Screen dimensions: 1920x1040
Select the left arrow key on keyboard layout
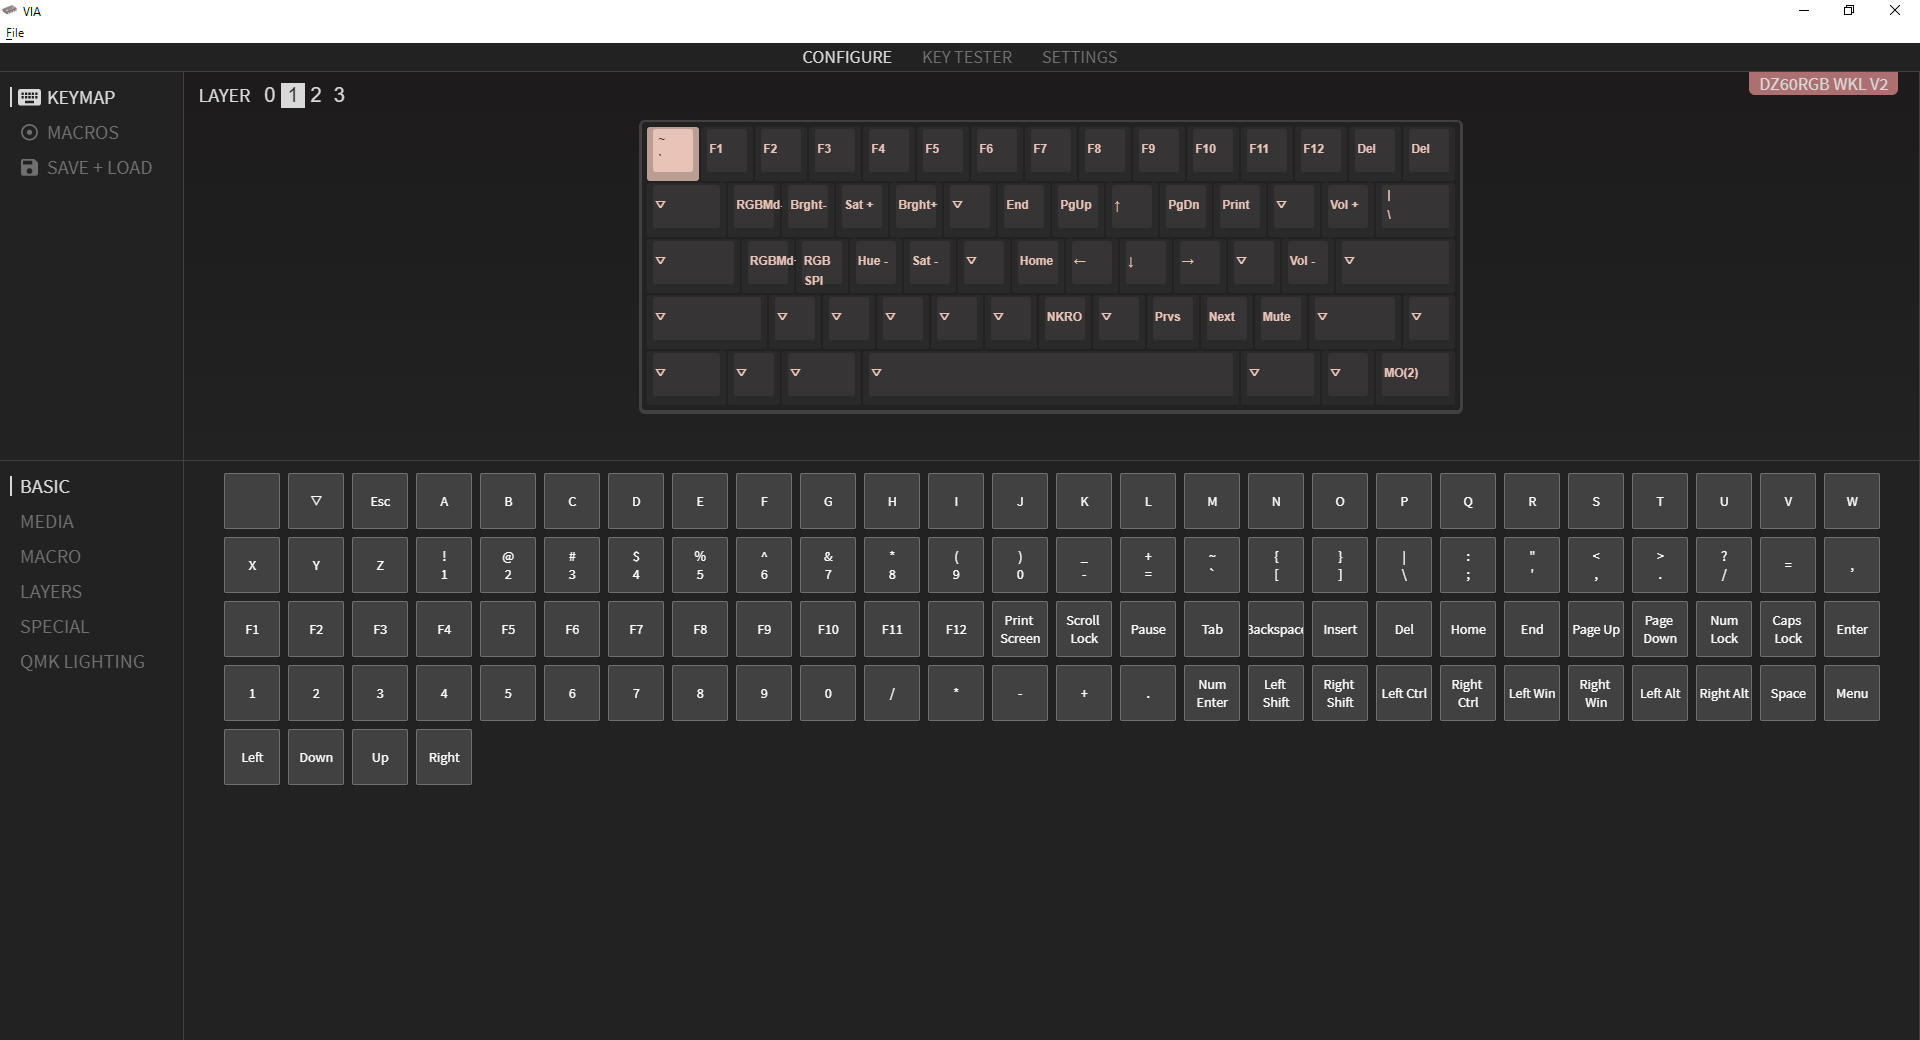[x=1091, y=262]
